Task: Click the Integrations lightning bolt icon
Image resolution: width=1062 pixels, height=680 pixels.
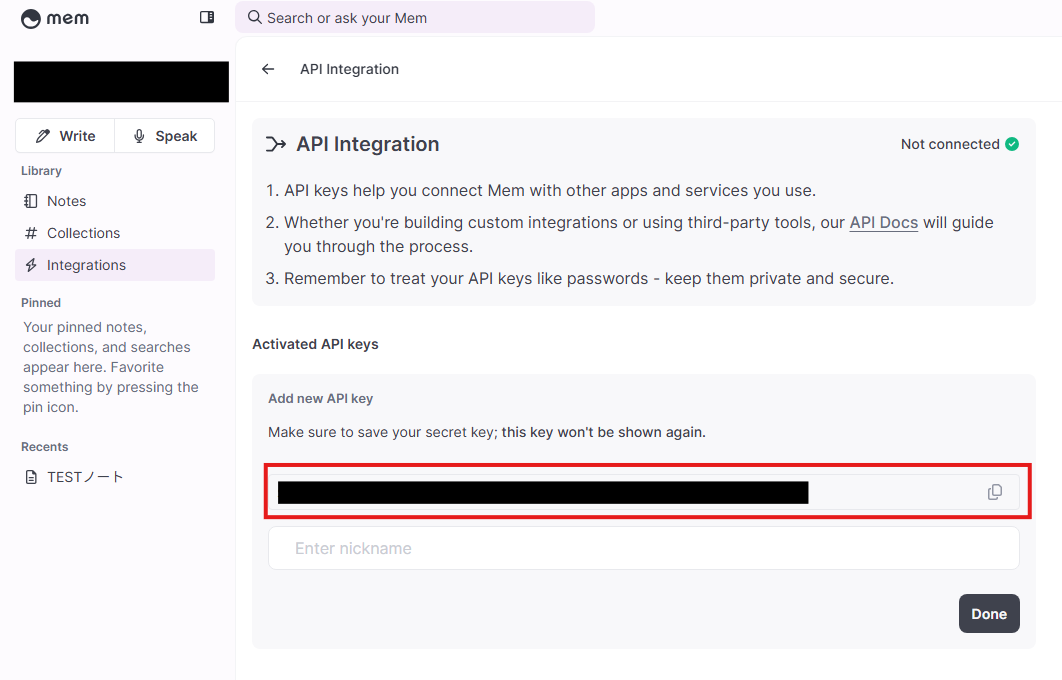Action: (x=31, y=265)
